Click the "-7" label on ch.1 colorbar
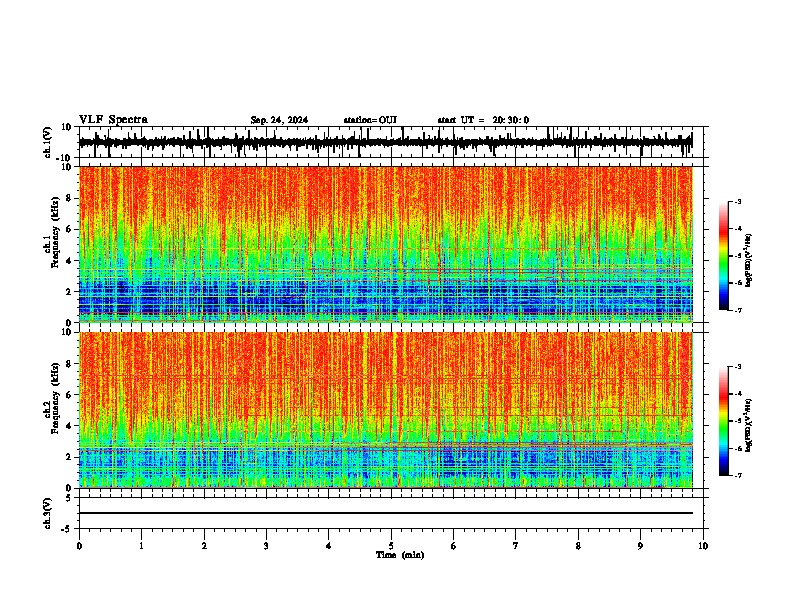 [x=738, y=311]
